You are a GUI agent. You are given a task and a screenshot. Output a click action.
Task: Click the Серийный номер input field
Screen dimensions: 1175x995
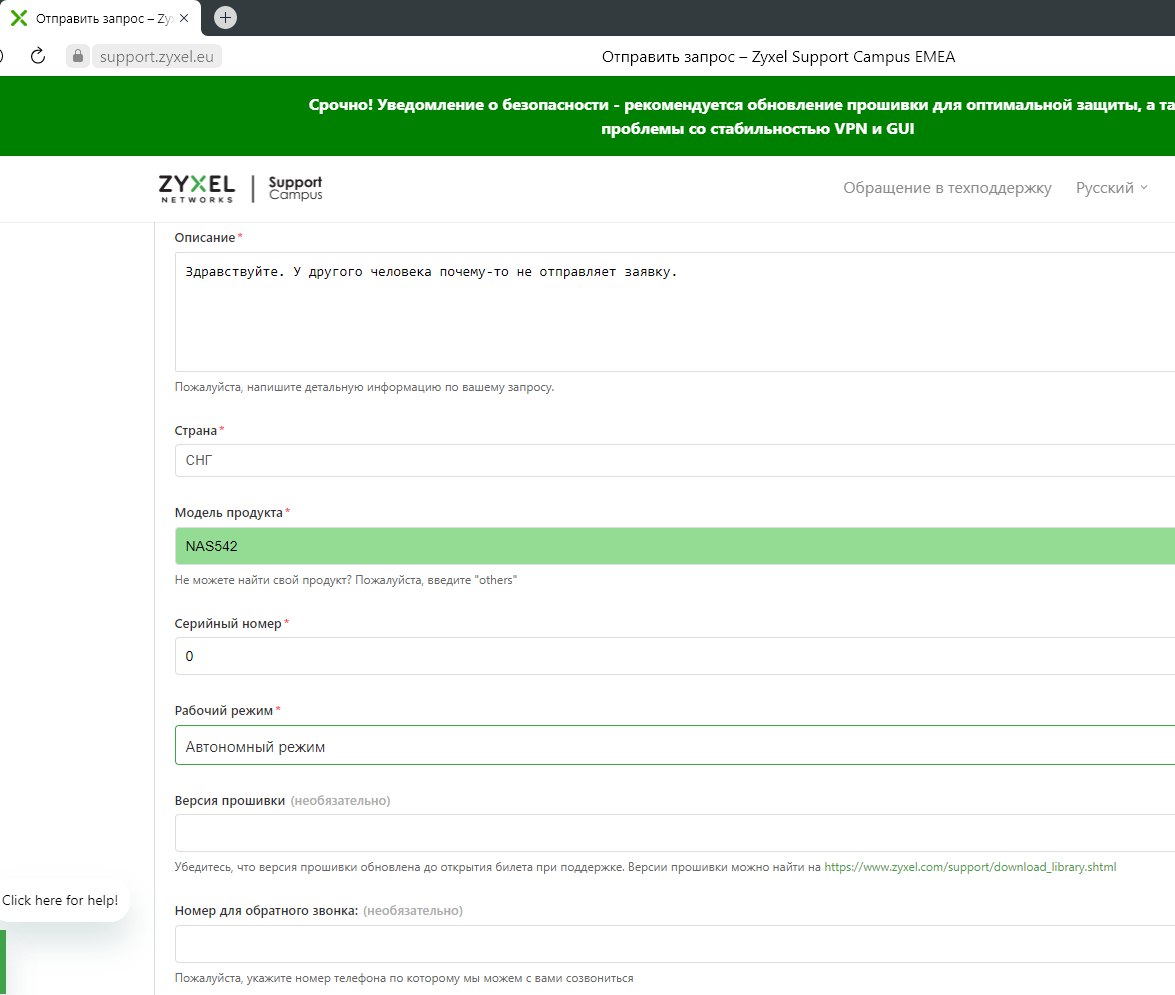[x=674, y=656]
